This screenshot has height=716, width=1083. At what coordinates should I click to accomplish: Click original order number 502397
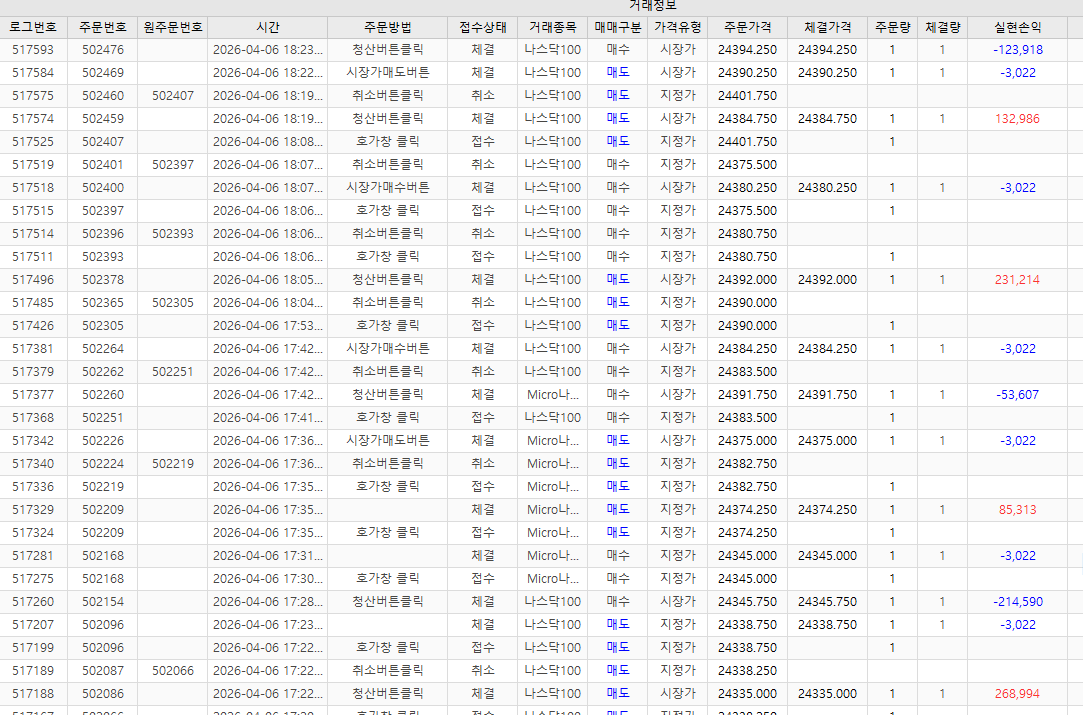[x=173, y=164]
